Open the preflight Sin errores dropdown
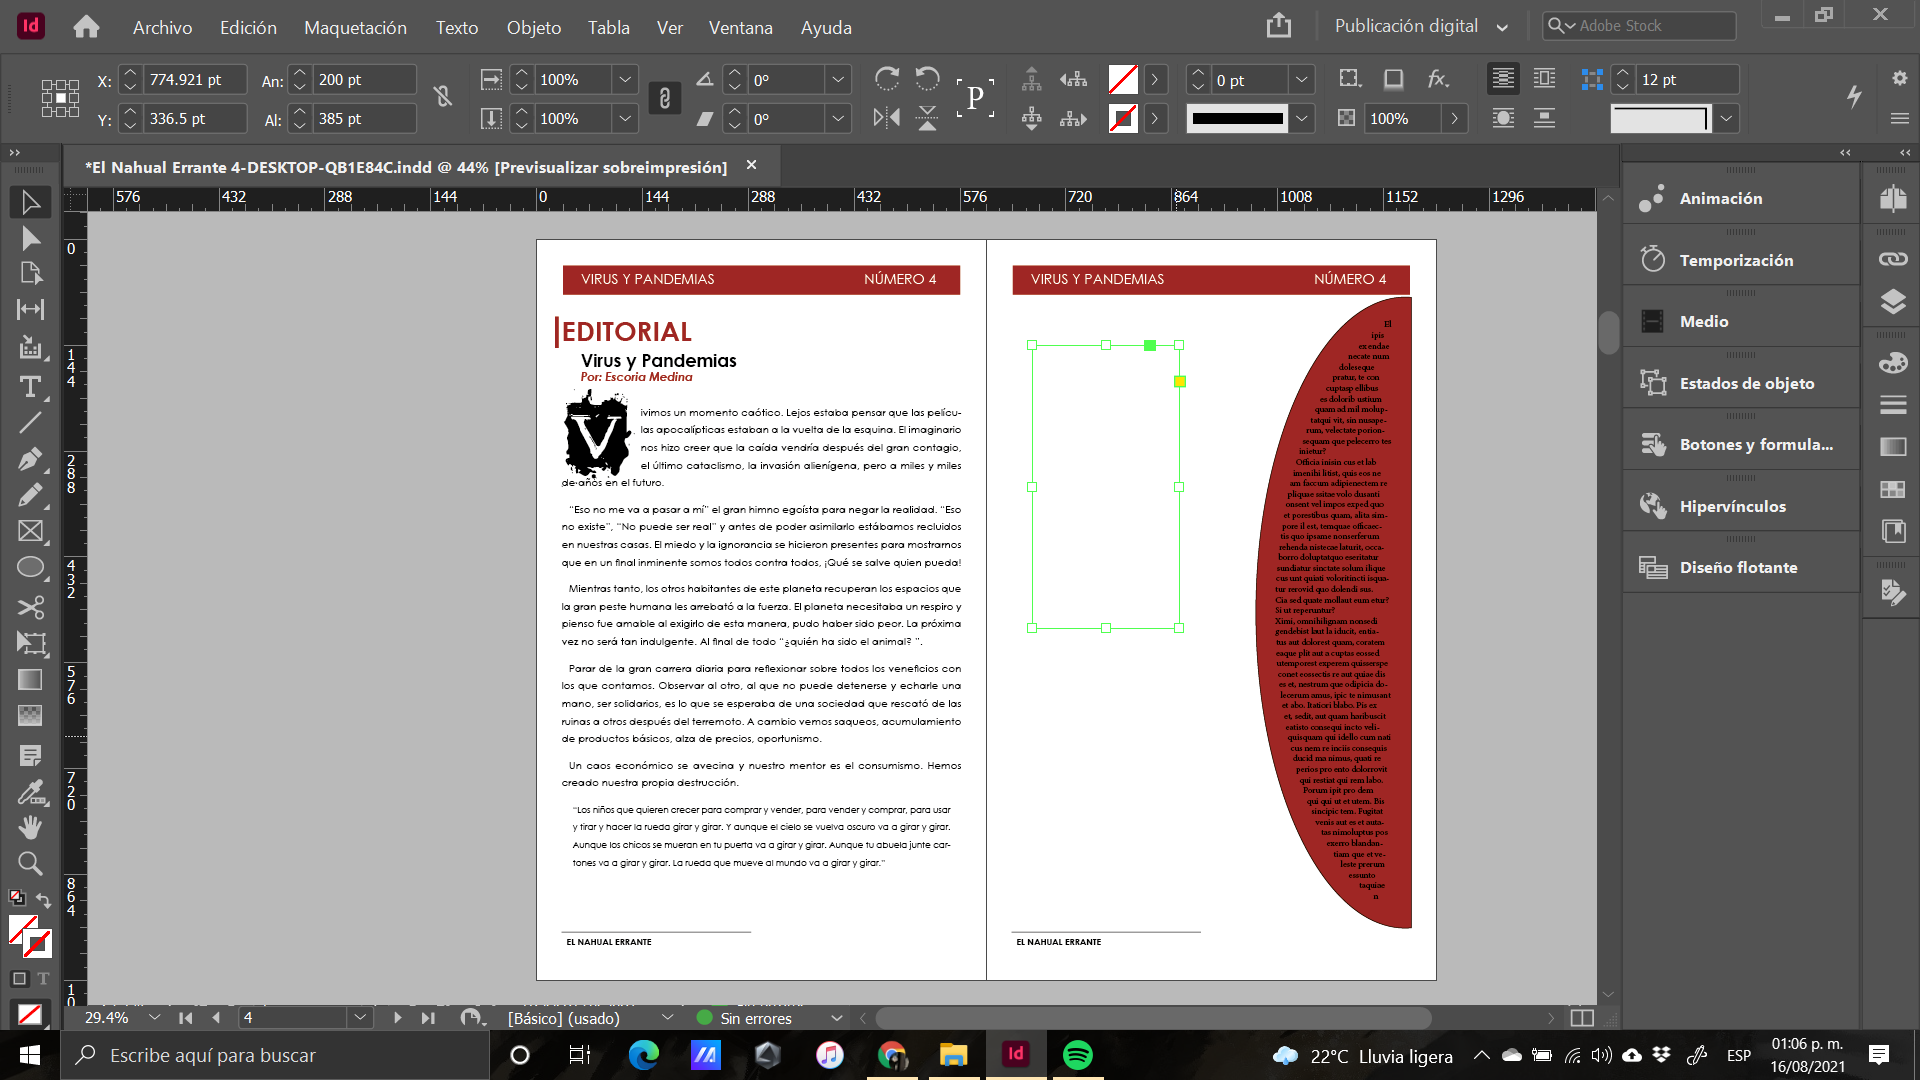Image resolution: width=1920 pixels, height=1080 pixels. 836,1018
